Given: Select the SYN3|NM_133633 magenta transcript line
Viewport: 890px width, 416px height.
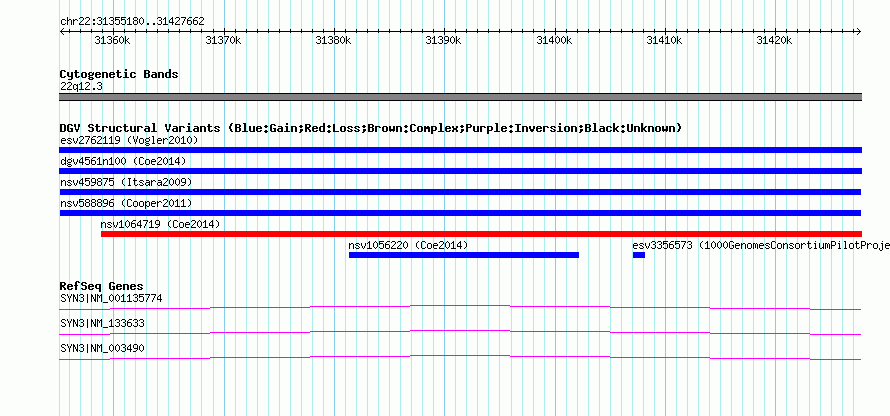Looking at the screenshot, I should (460, 333).
